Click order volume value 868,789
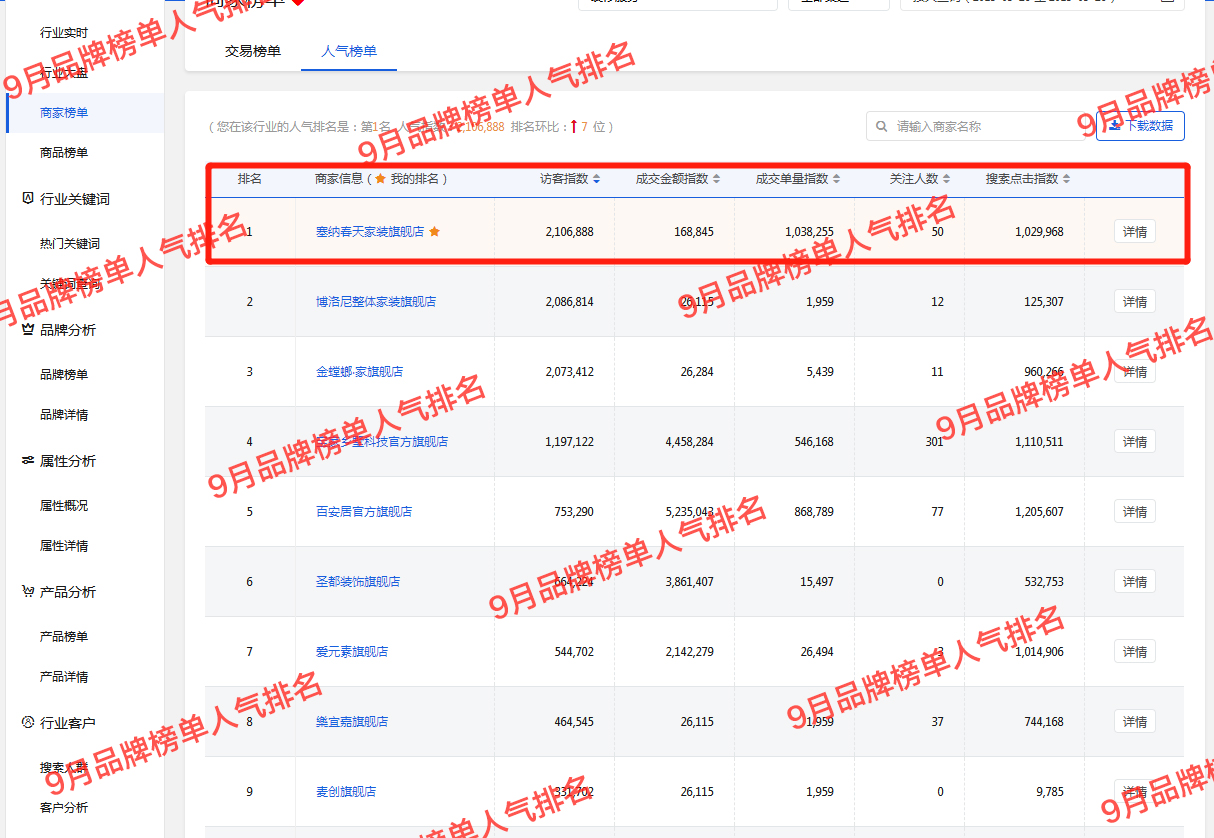Screen dimensions: 1214x838 [x=814, y=512]
